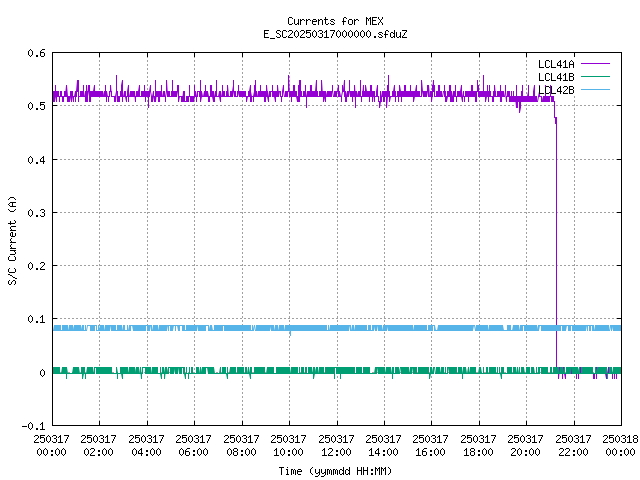Click the y-axis tick value 0.3
The height and width of the screenshot is (480, 640).
pos(36,213)
